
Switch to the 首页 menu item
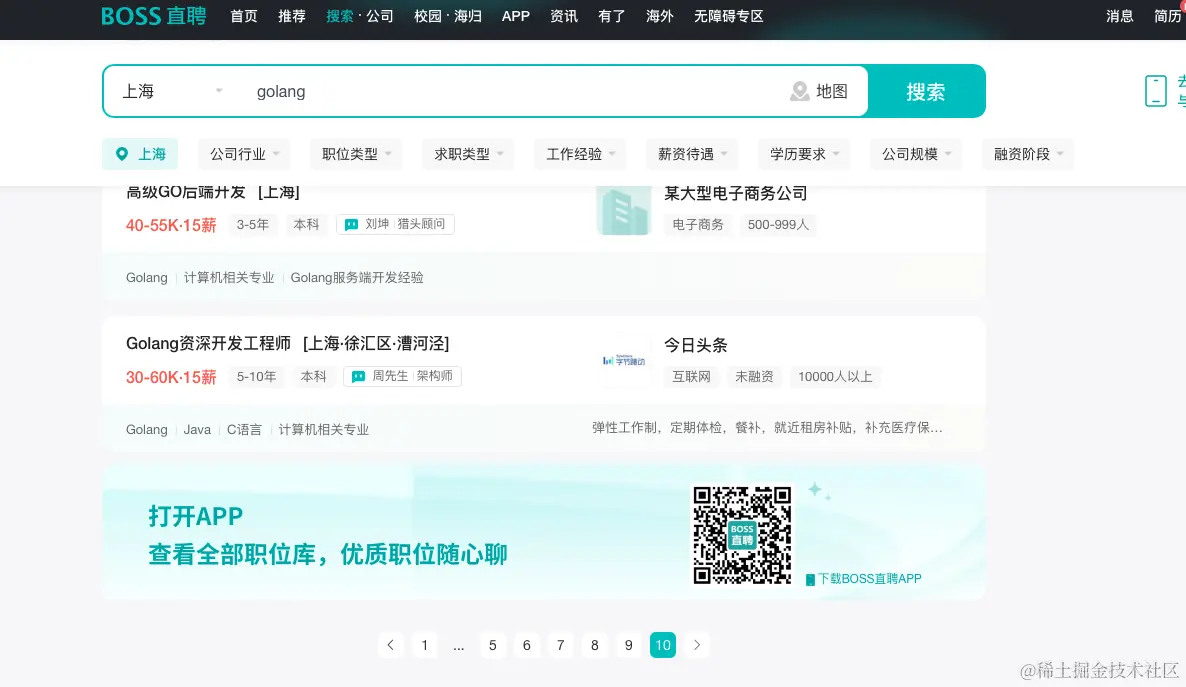243,16
